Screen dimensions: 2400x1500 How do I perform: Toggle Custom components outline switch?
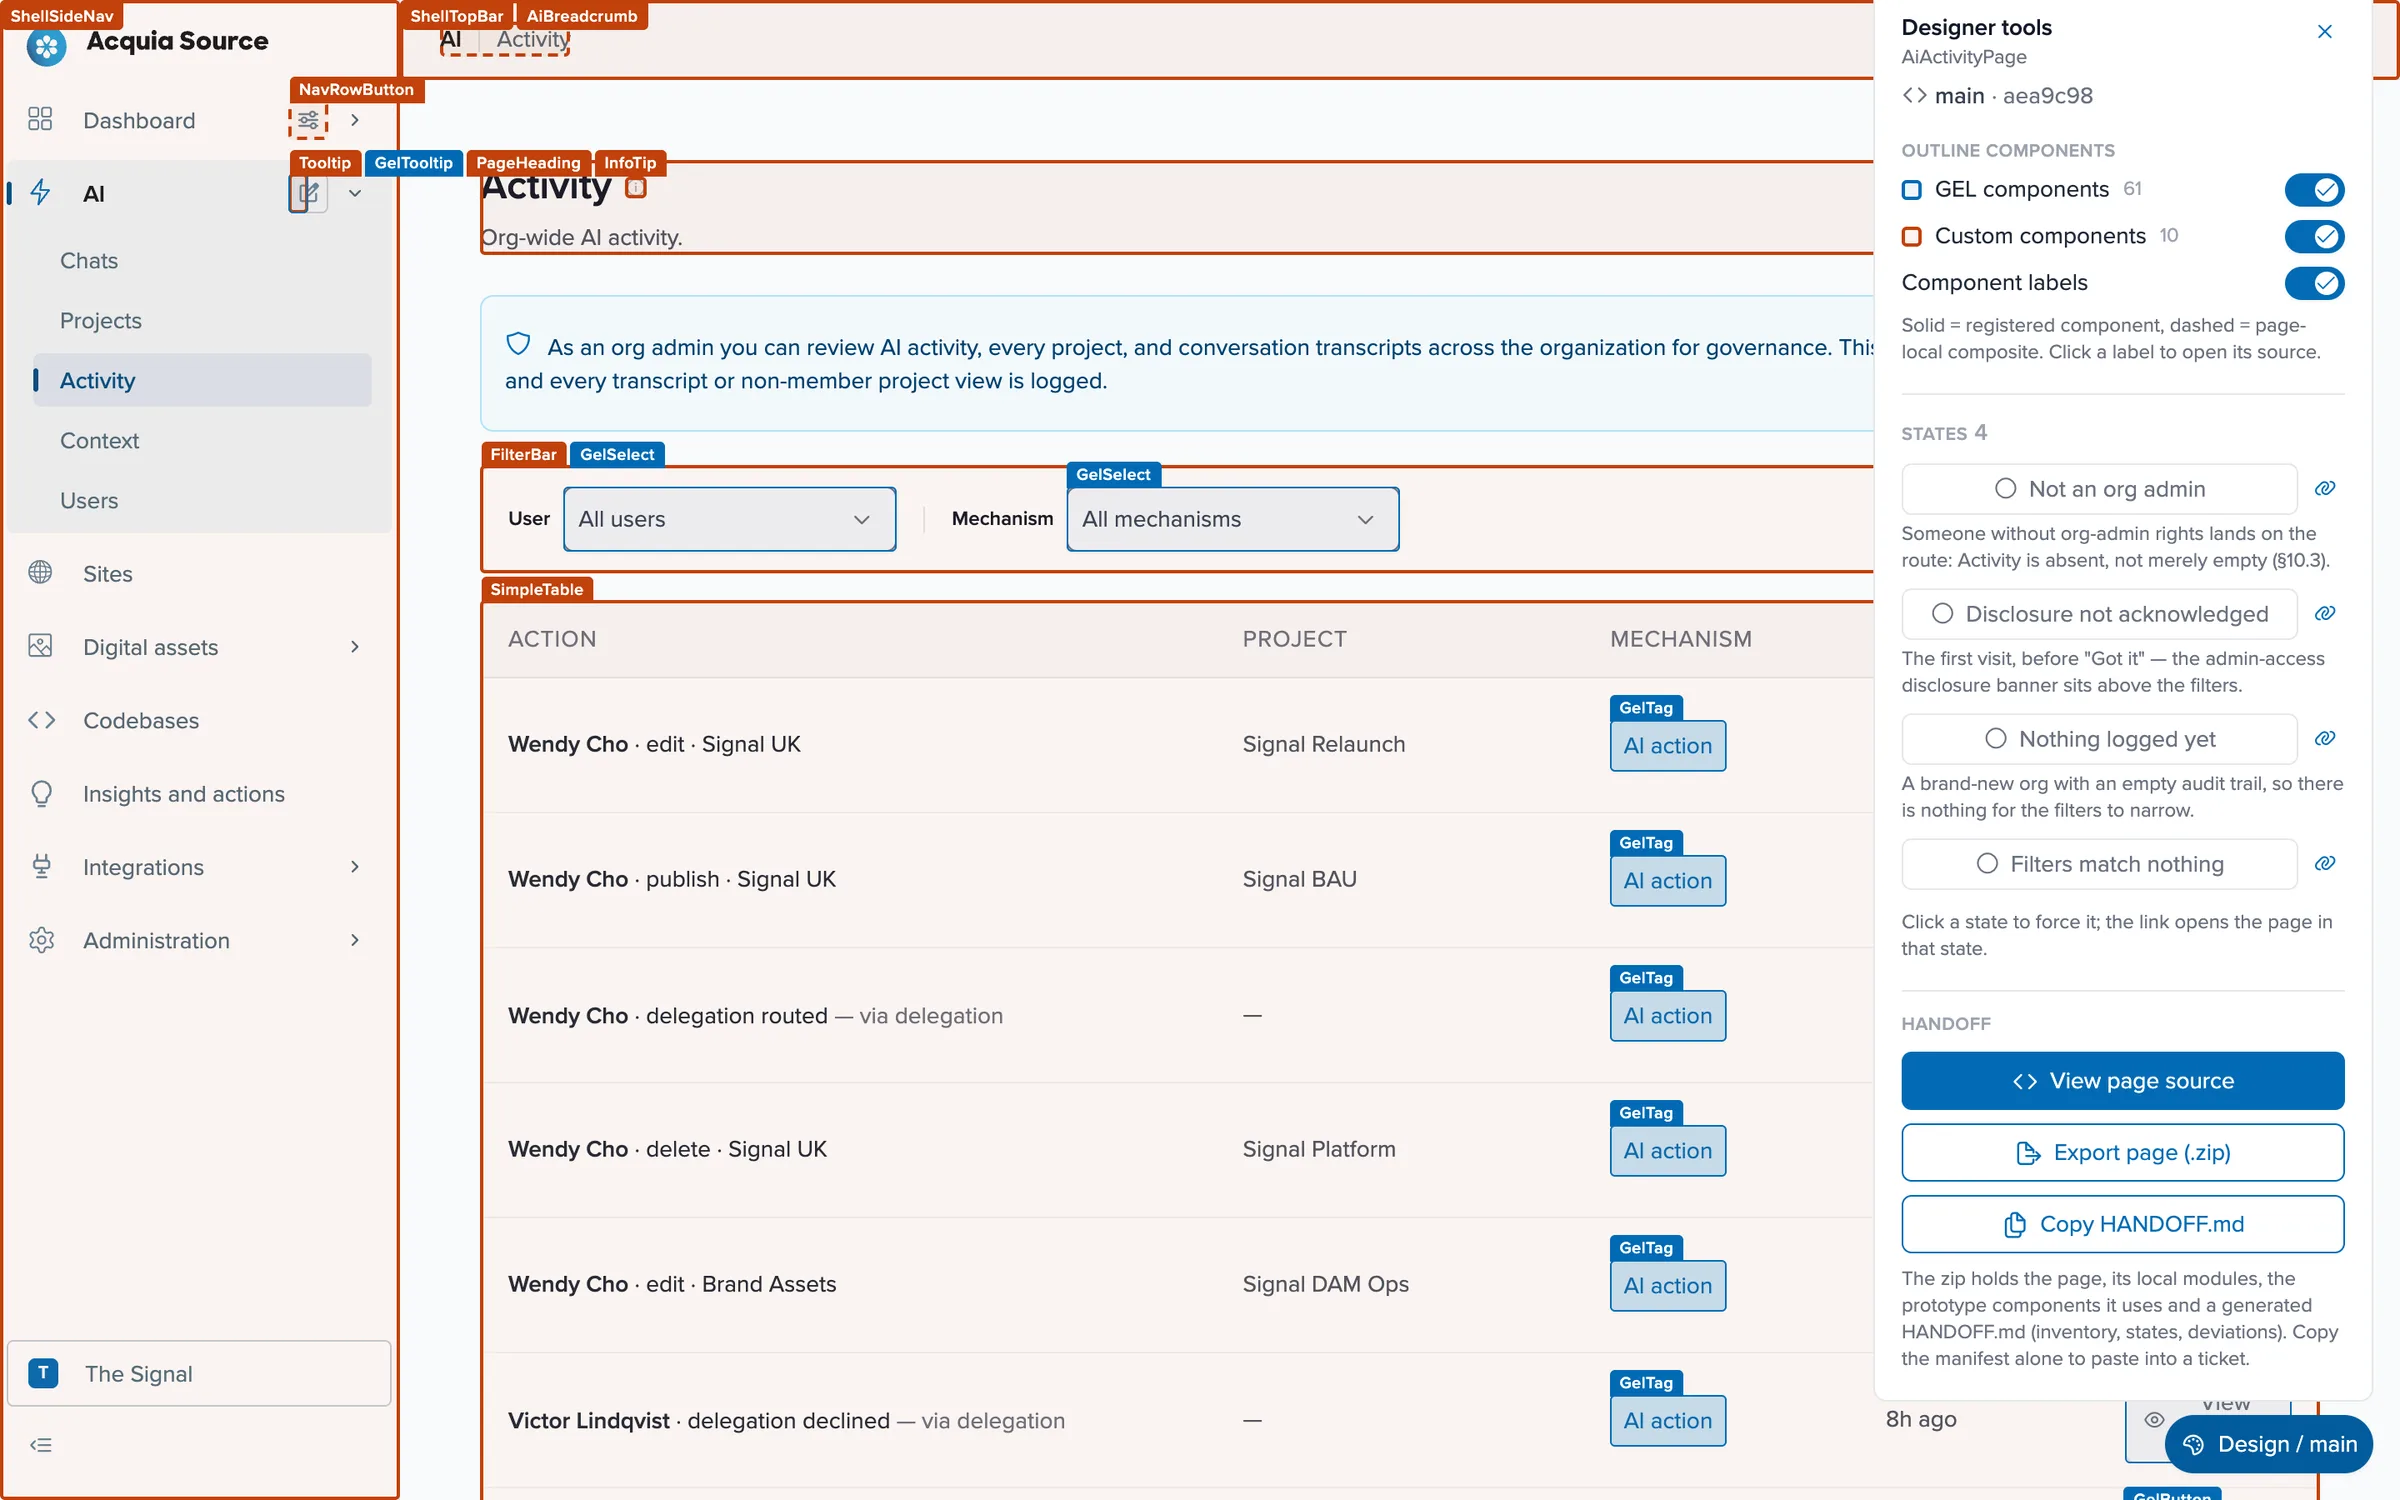click(x=2314, y=236)
